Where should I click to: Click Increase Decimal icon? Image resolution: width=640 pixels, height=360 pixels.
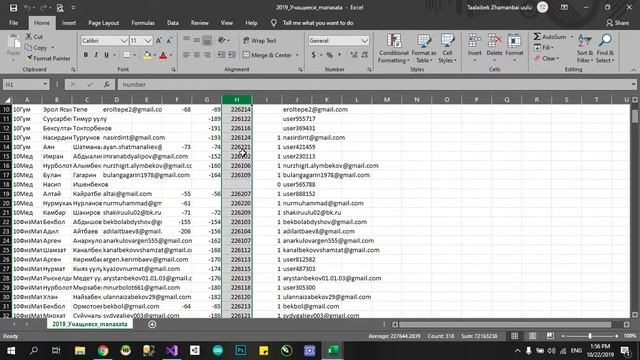click(354, 55)
